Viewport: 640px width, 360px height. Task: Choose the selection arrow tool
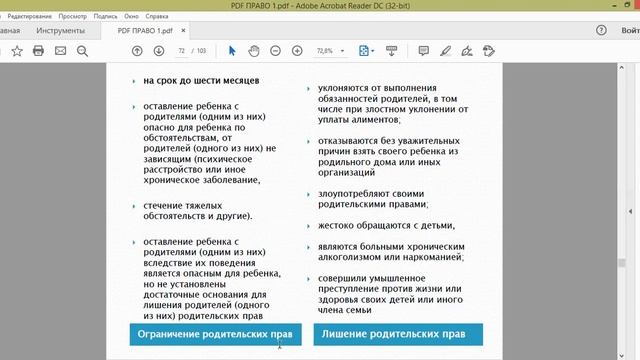(232, 51)
